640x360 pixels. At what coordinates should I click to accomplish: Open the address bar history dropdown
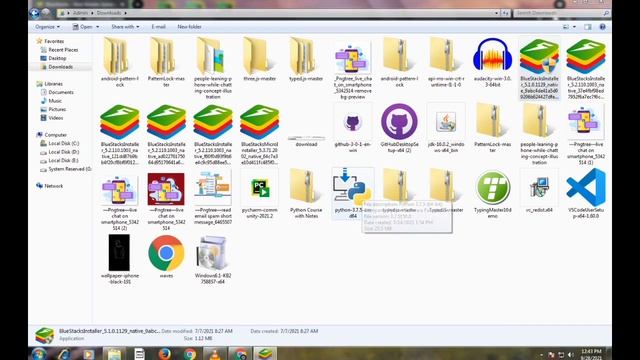(496, 13)
